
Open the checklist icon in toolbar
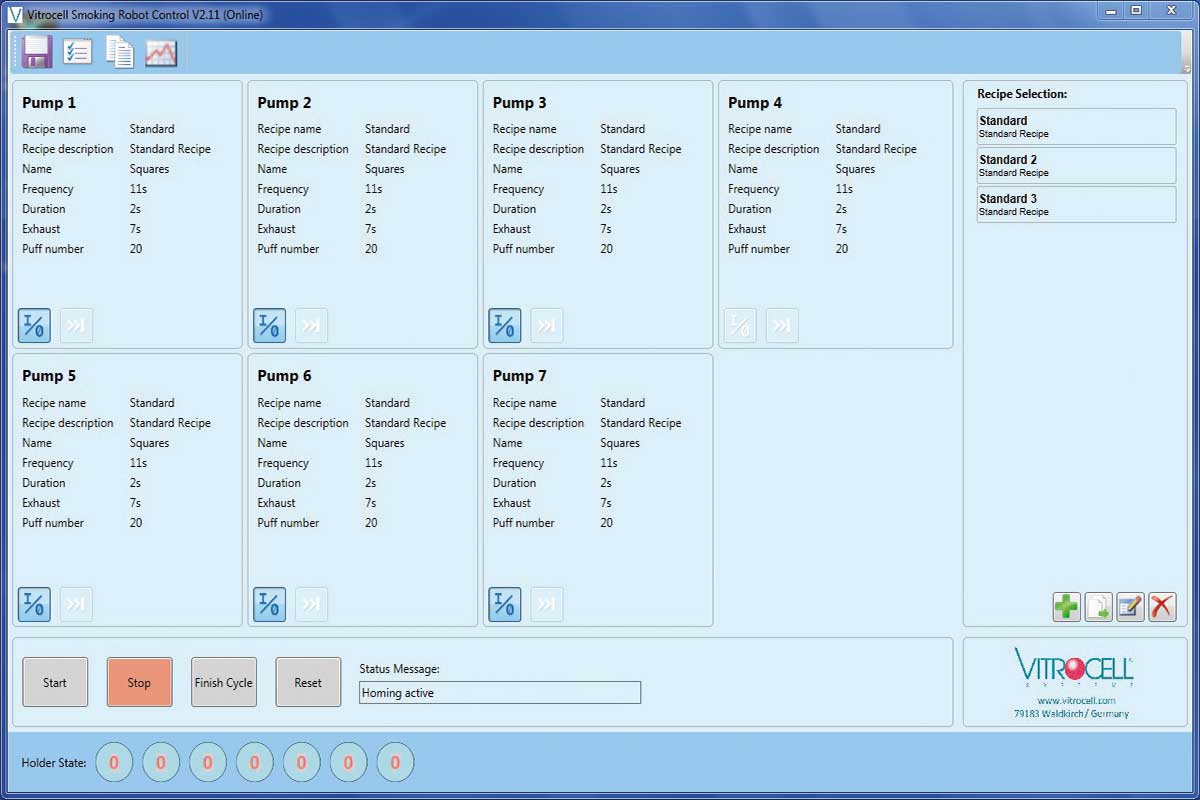[78, 52]
